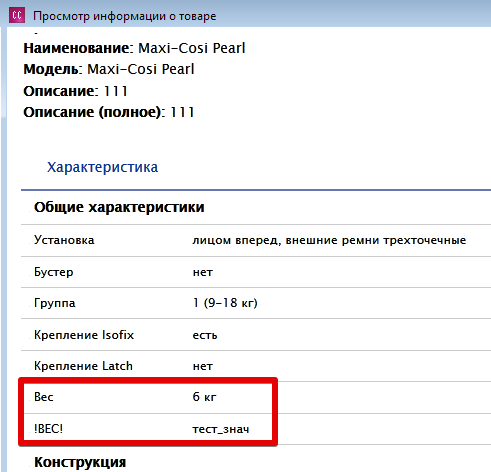Click value 'лицом вперед, внешние ремни трехточечные'
This screenshot has width=491, height=472.
[329, 240]
